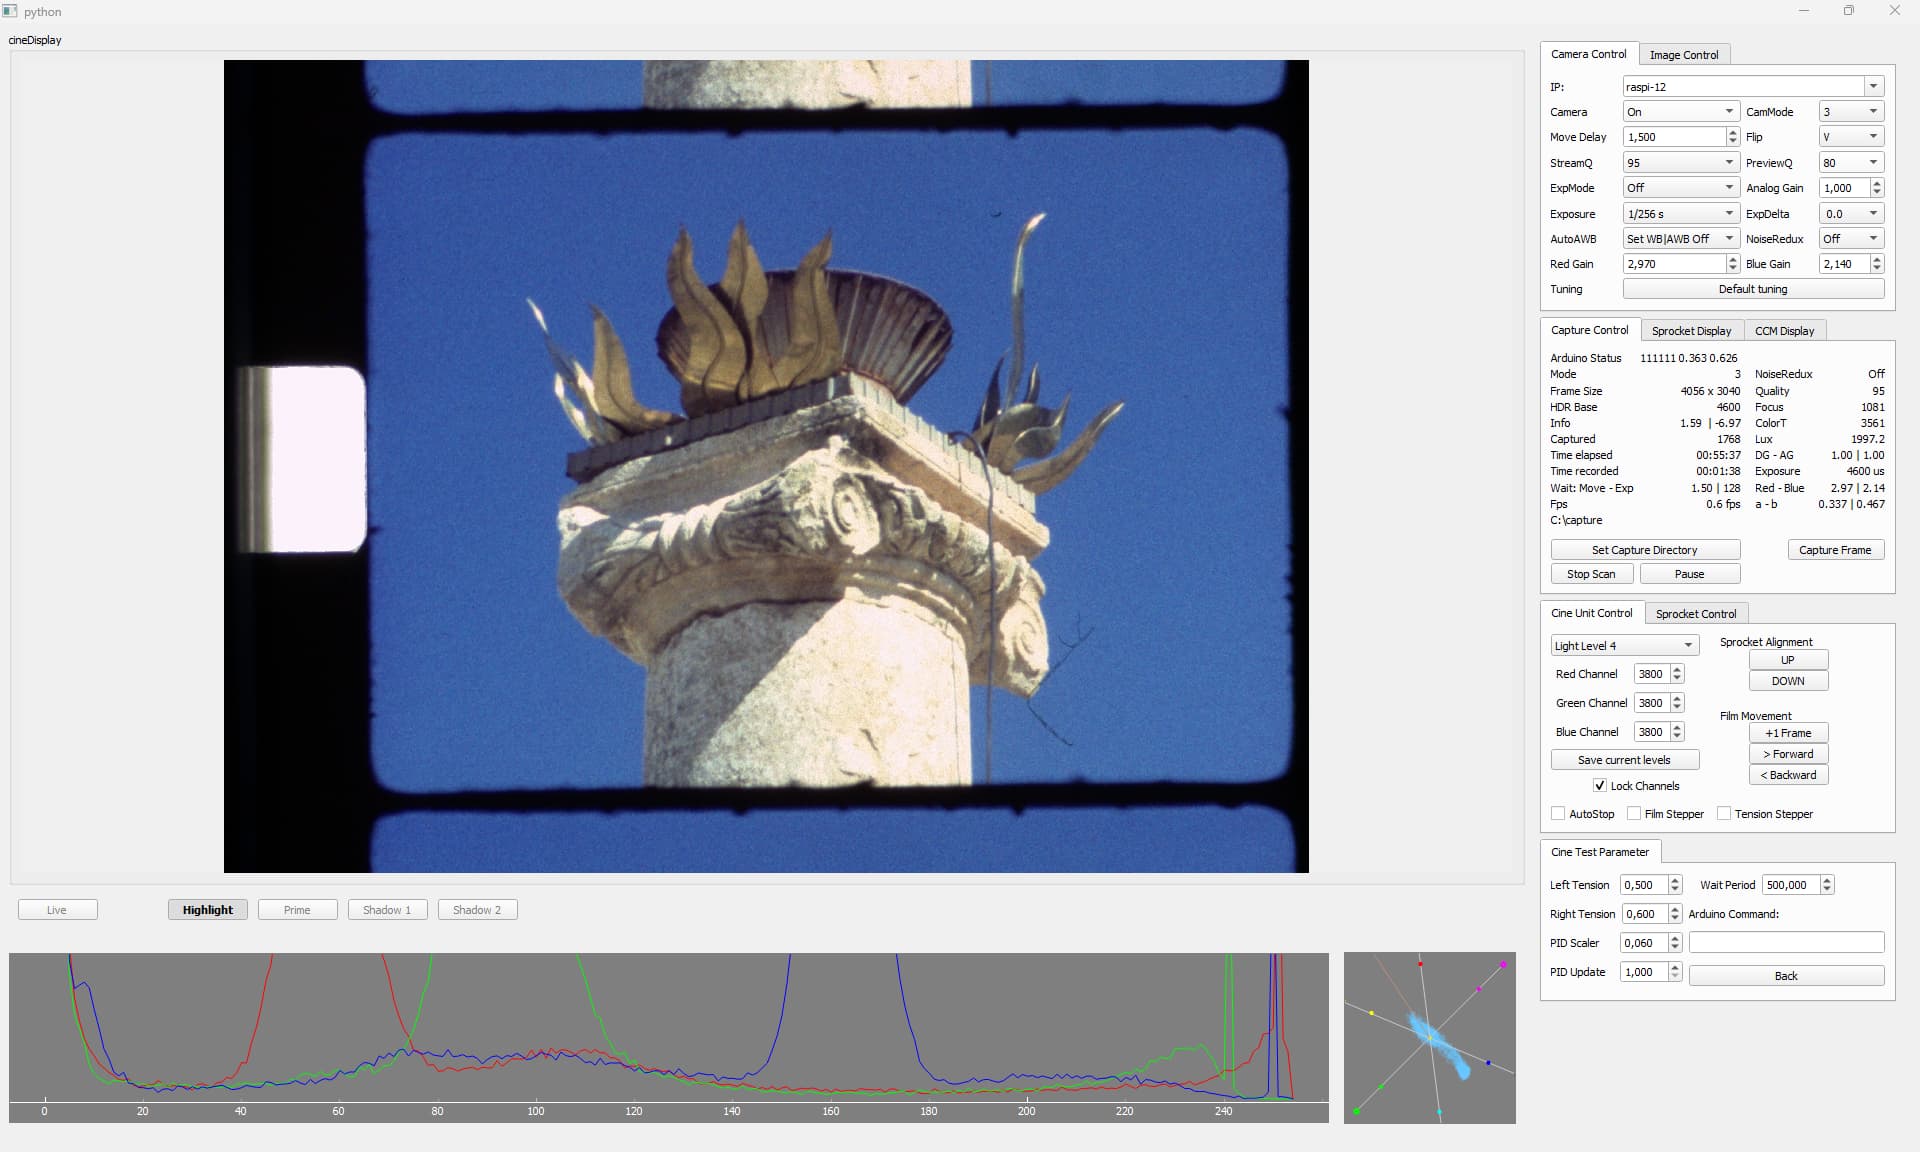
Task: Focus the Arduino Command input field
Action: 1786,942
